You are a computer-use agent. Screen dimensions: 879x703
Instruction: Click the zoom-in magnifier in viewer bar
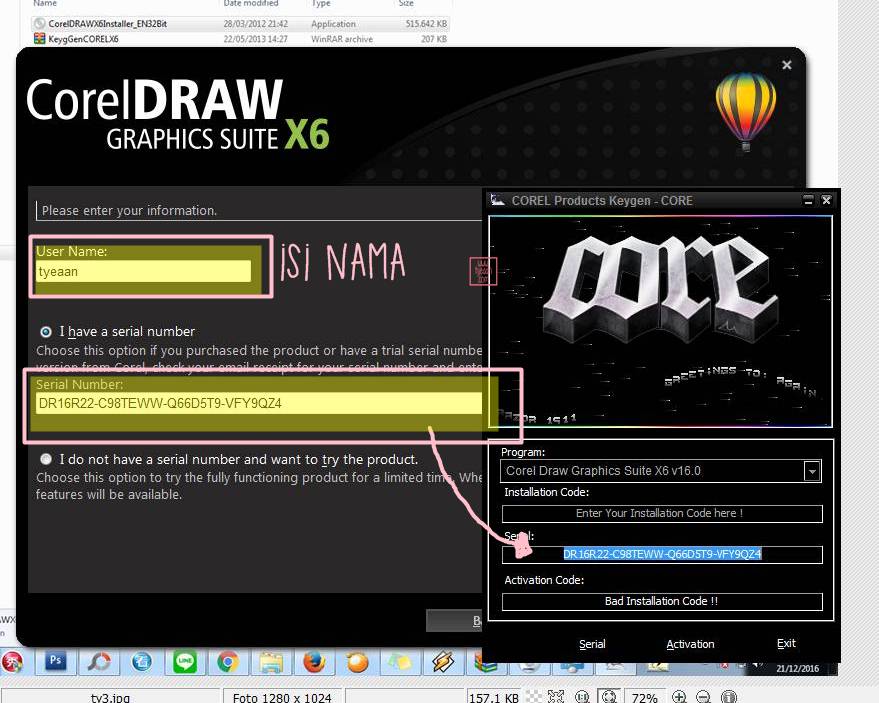(x=679, y=697)
